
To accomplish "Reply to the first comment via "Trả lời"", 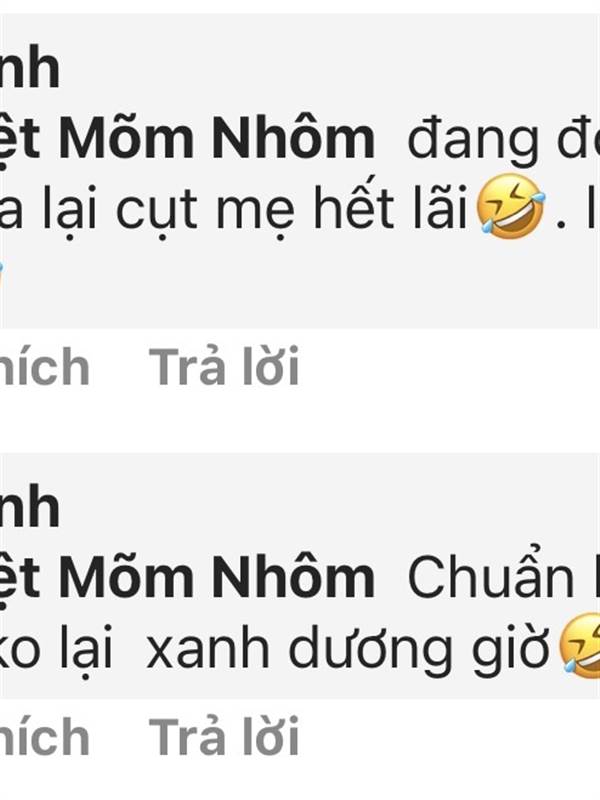I will (x=223, y=367).
